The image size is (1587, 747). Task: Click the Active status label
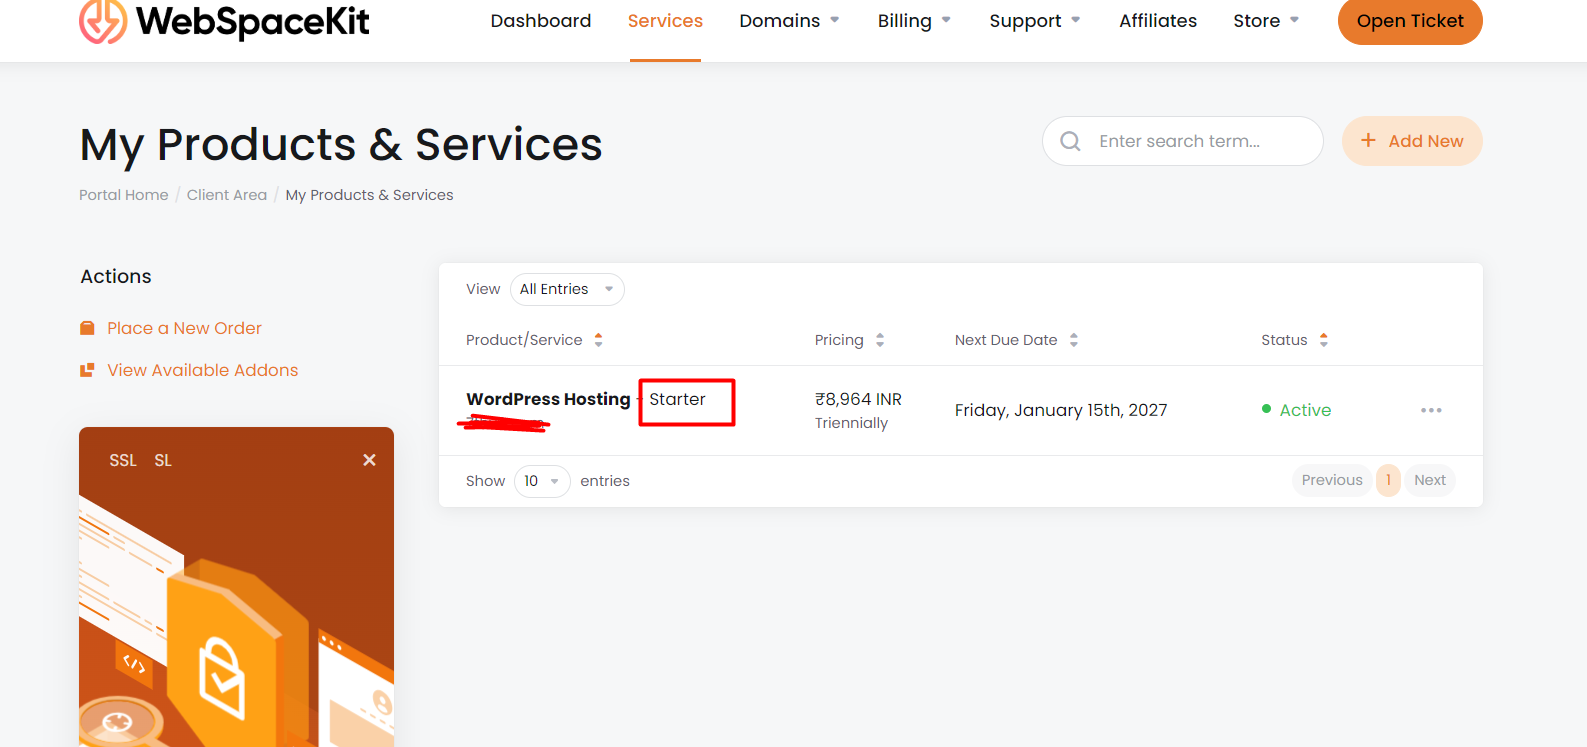tap(1305, 410)
